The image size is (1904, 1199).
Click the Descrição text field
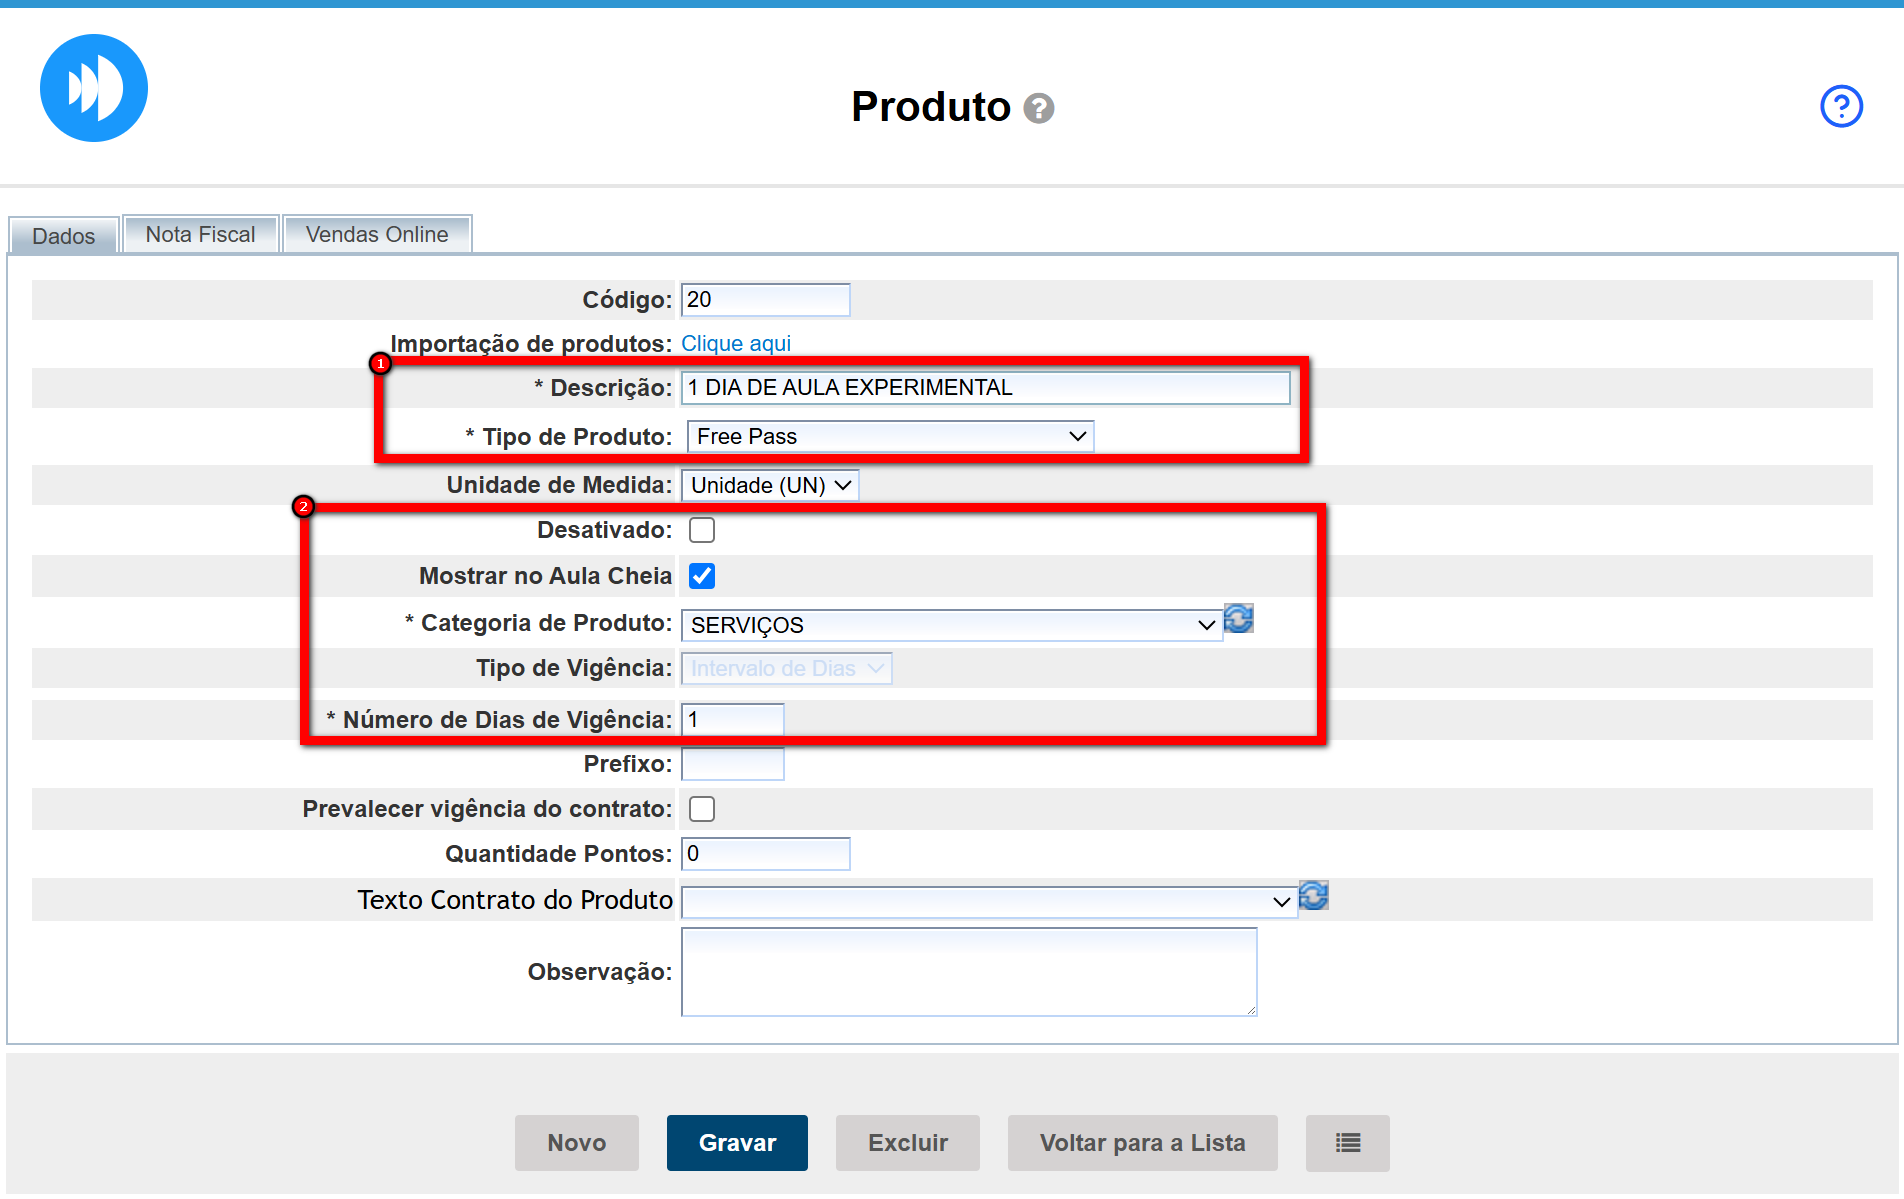(x=985, y=388)
